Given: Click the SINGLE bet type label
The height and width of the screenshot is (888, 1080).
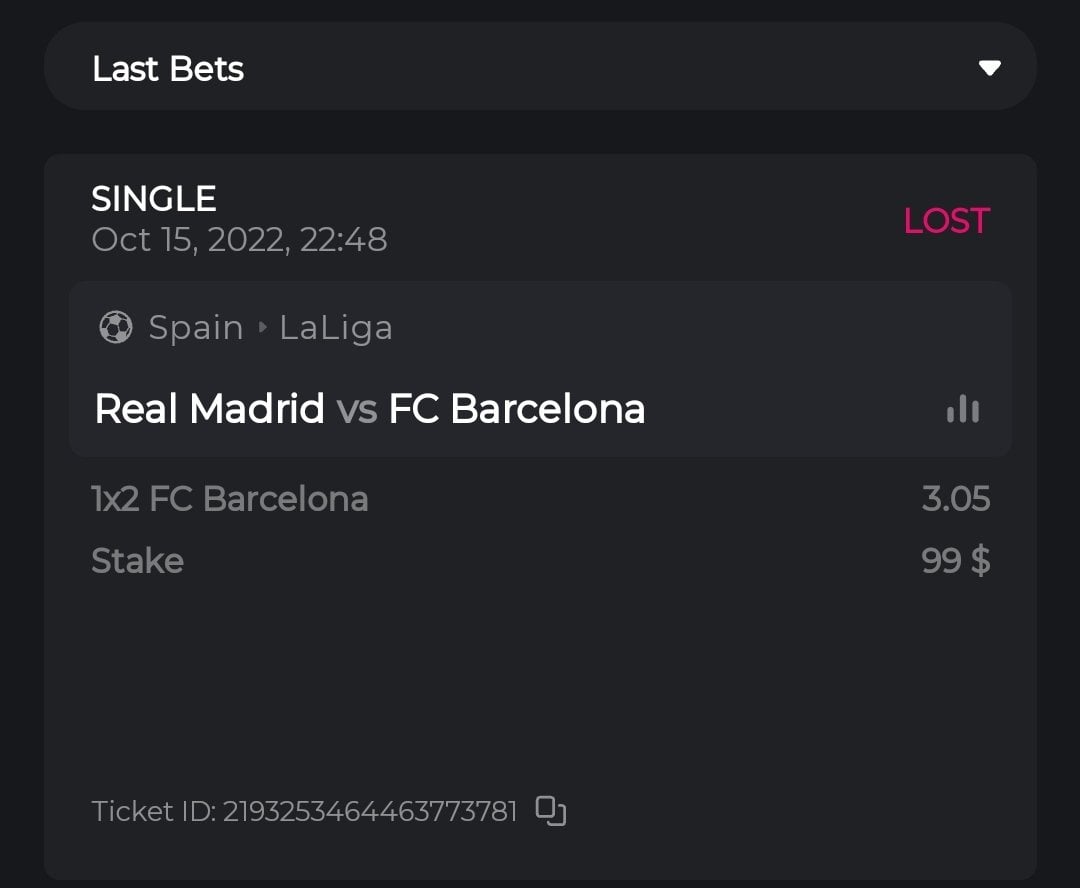Looking at the screenshot, I should pos(154,199).
